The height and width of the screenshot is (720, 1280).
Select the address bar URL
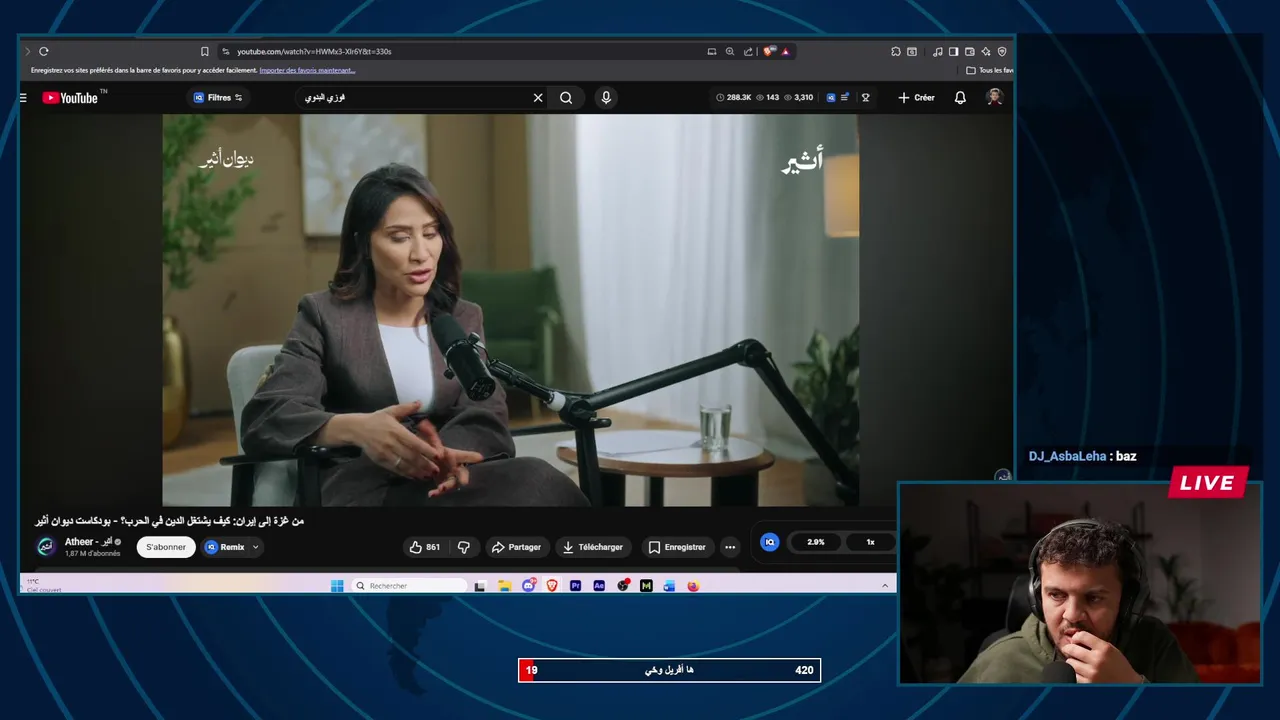click(x=314, y=51)
